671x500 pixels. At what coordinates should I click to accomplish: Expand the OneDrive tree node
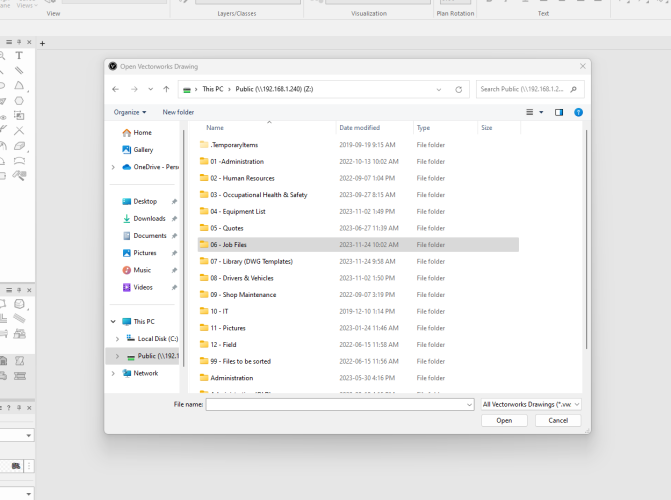coord(114,167)
